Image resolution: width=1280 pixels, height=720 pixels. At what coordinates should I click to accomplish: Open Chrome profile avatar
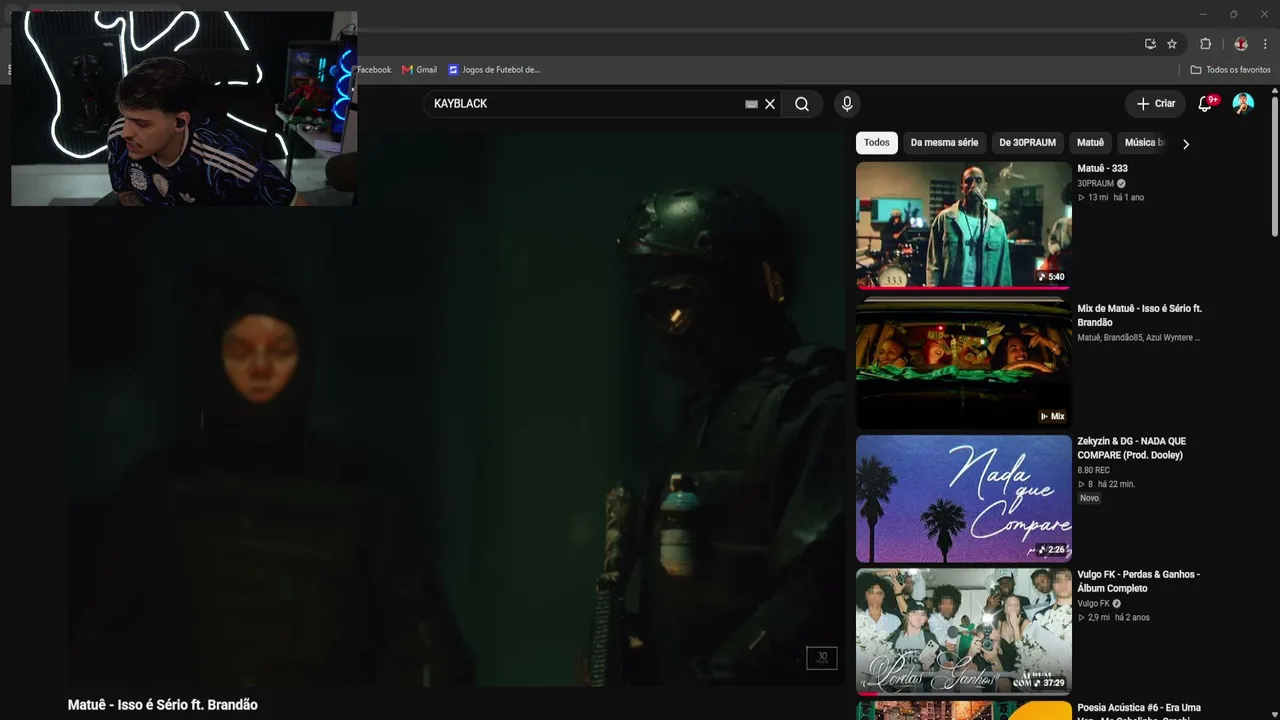(x=1241, y=44)
